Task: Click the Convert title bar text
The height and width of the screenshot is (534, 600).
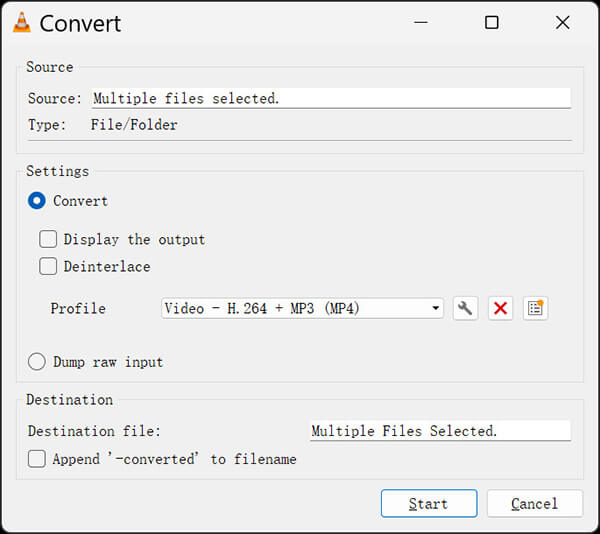Action: [82, 22]
